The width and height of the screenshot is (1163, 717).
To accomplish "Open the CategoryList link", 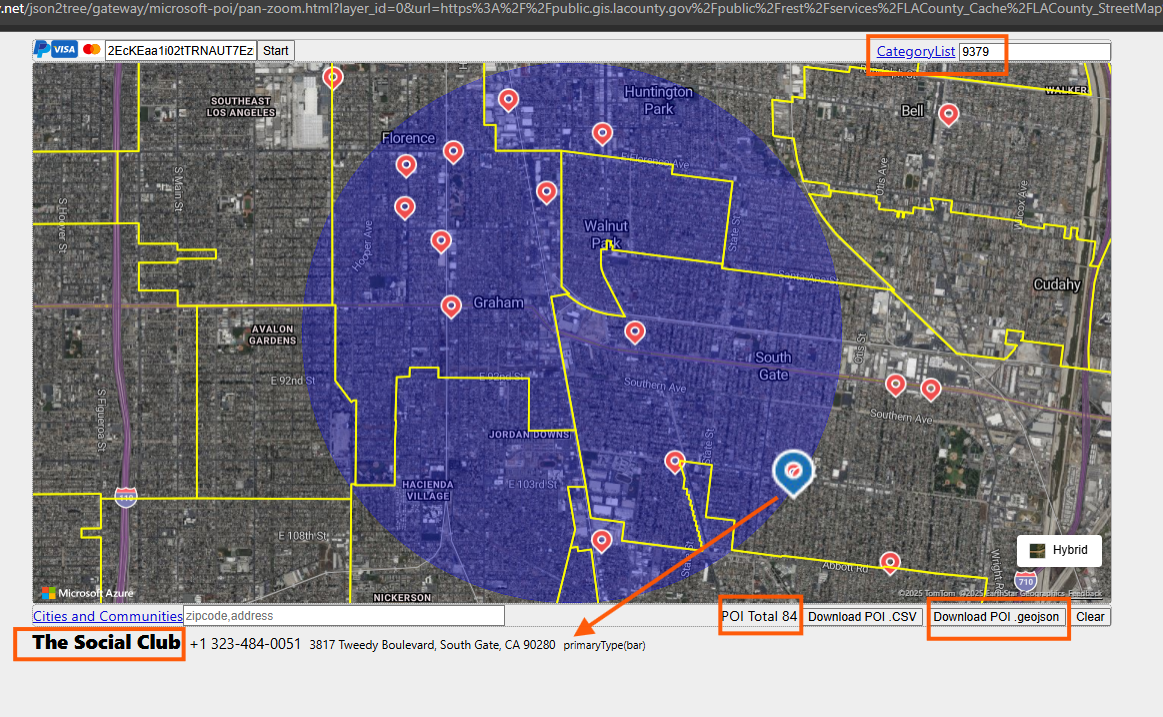I will coord(915,51).
